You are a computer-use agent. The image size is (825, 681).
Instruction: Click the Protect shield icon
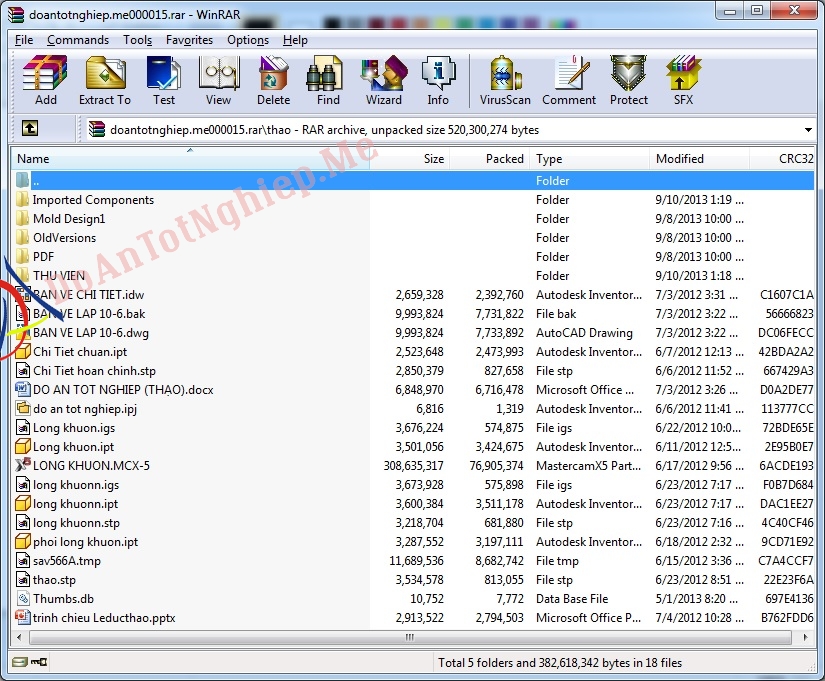pyautogui.click(x=629, y=80)
